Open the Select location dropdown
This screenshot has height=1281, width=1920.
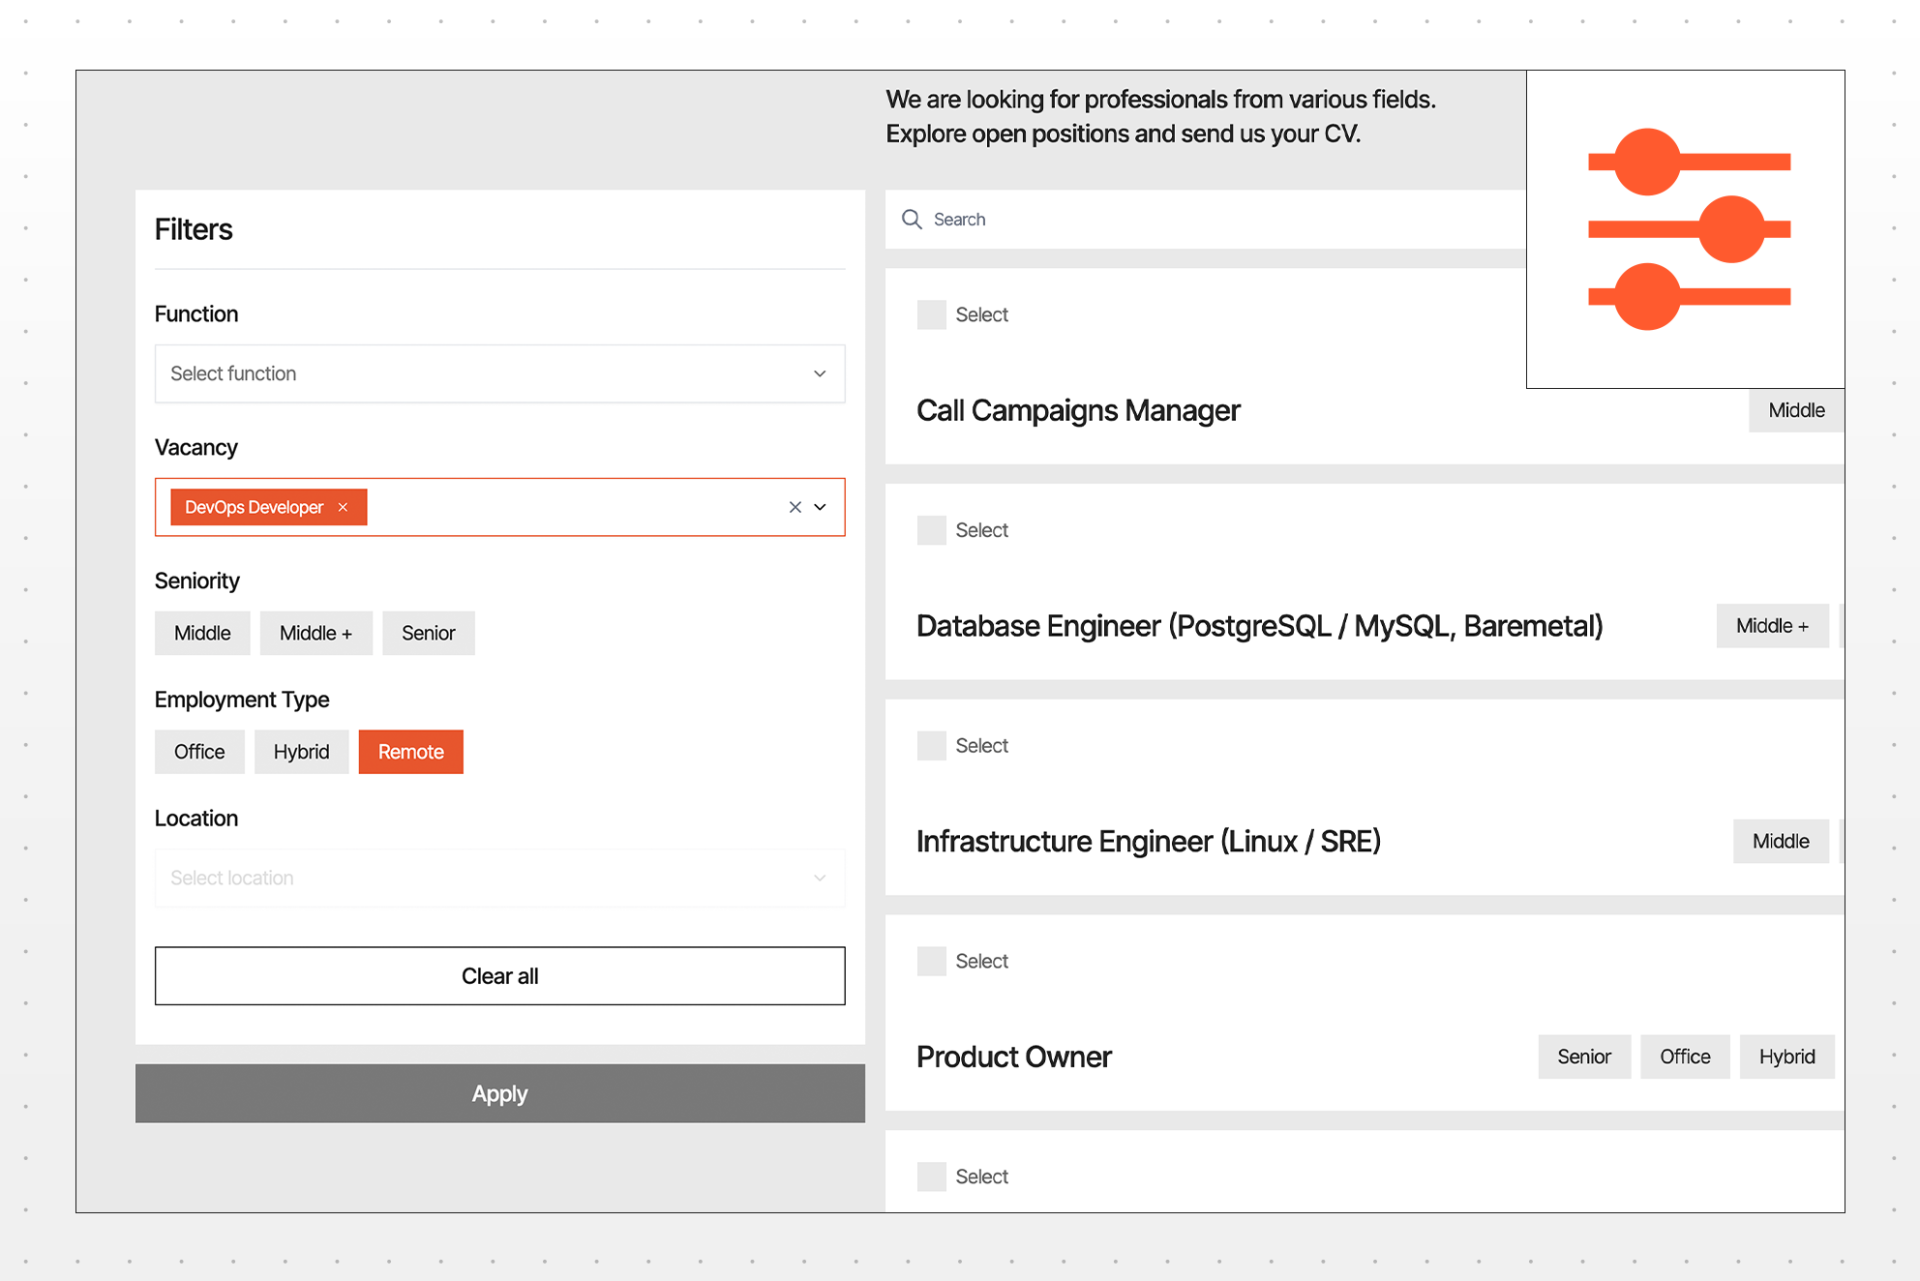(x=500, y=878)
